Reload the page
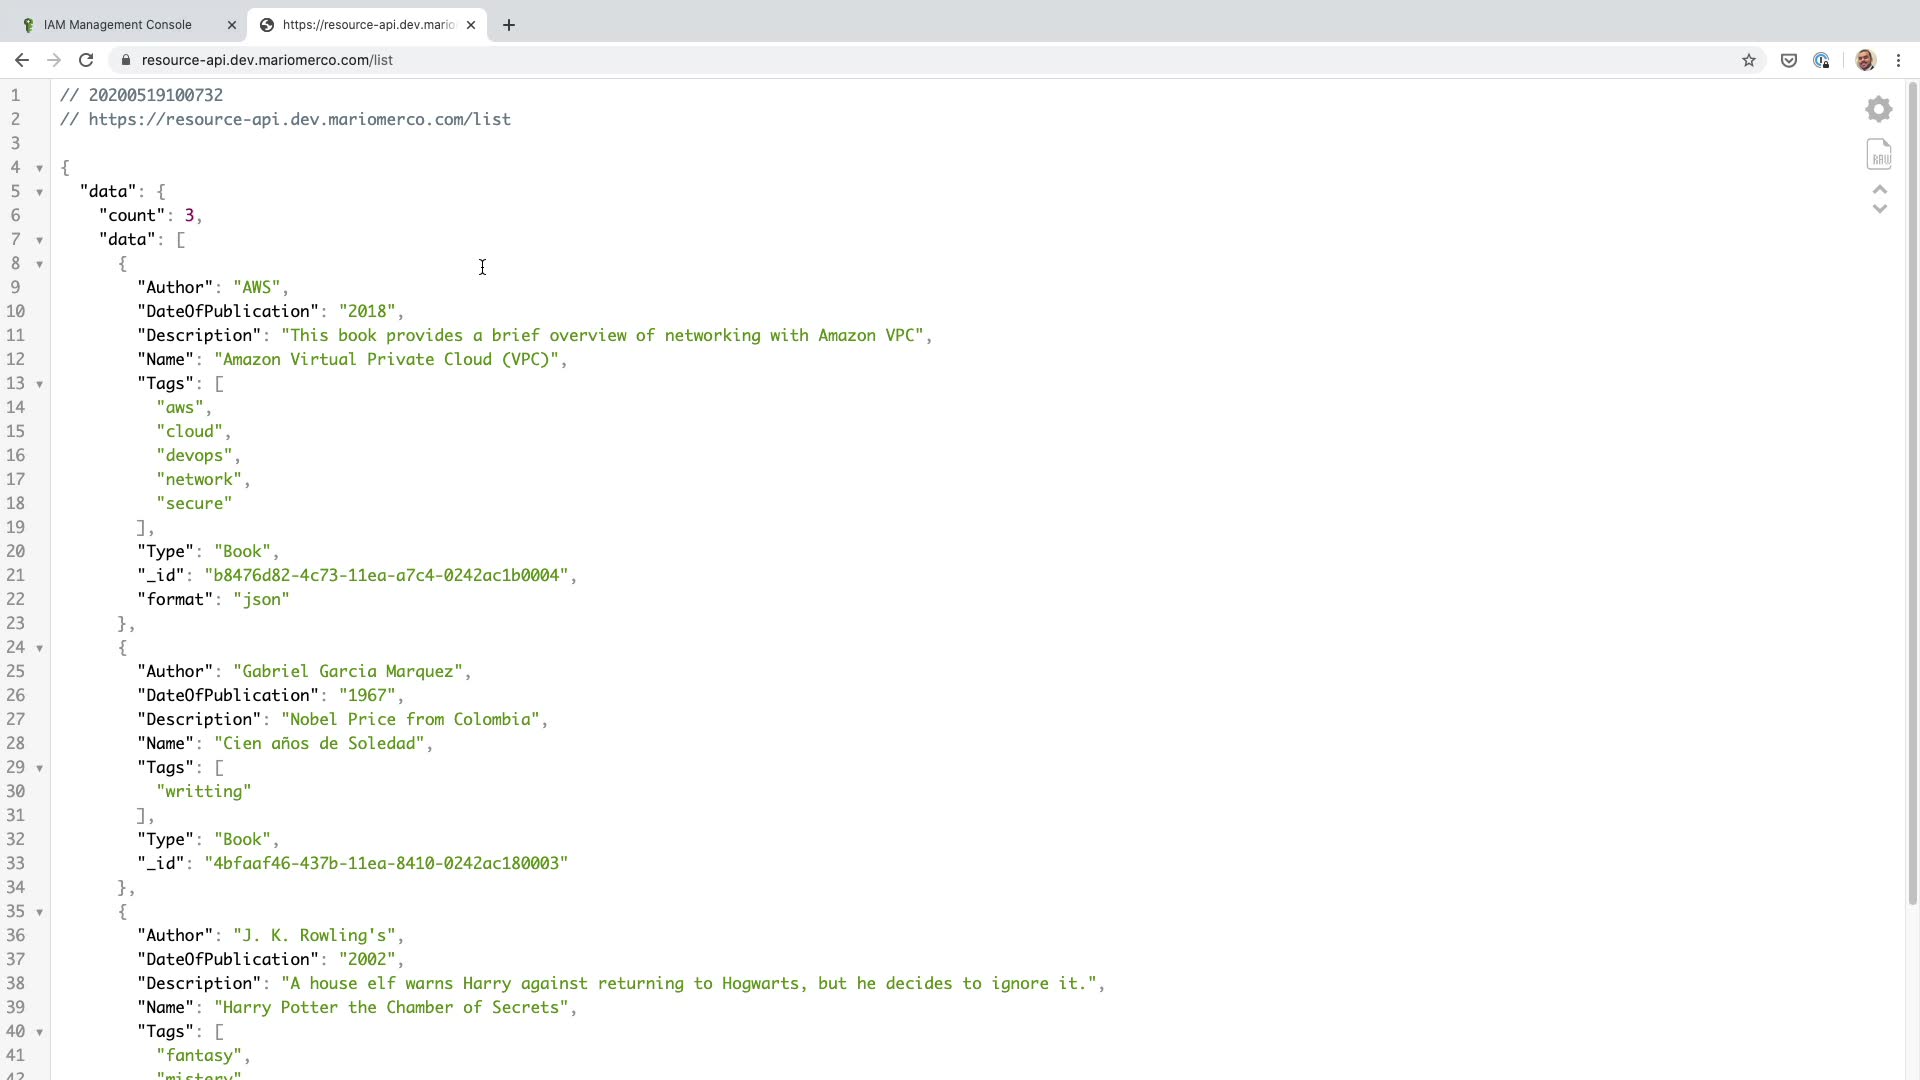This screenshot has width=1920, height=1080. pos(86,60)
